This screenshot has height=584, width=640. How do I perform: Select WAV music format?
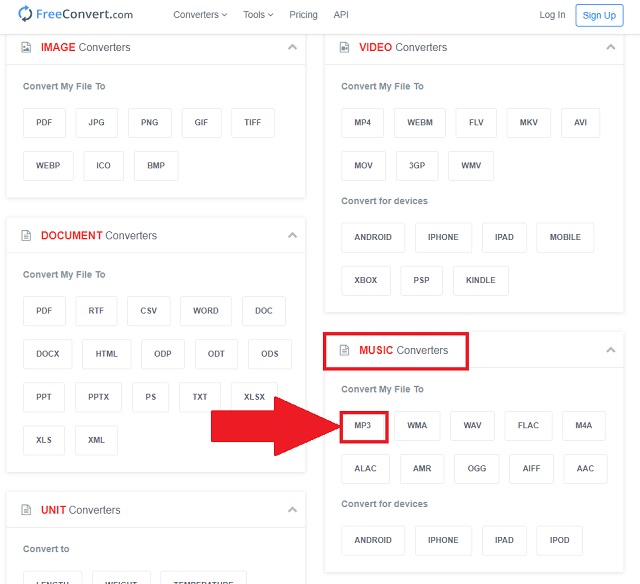472,426
